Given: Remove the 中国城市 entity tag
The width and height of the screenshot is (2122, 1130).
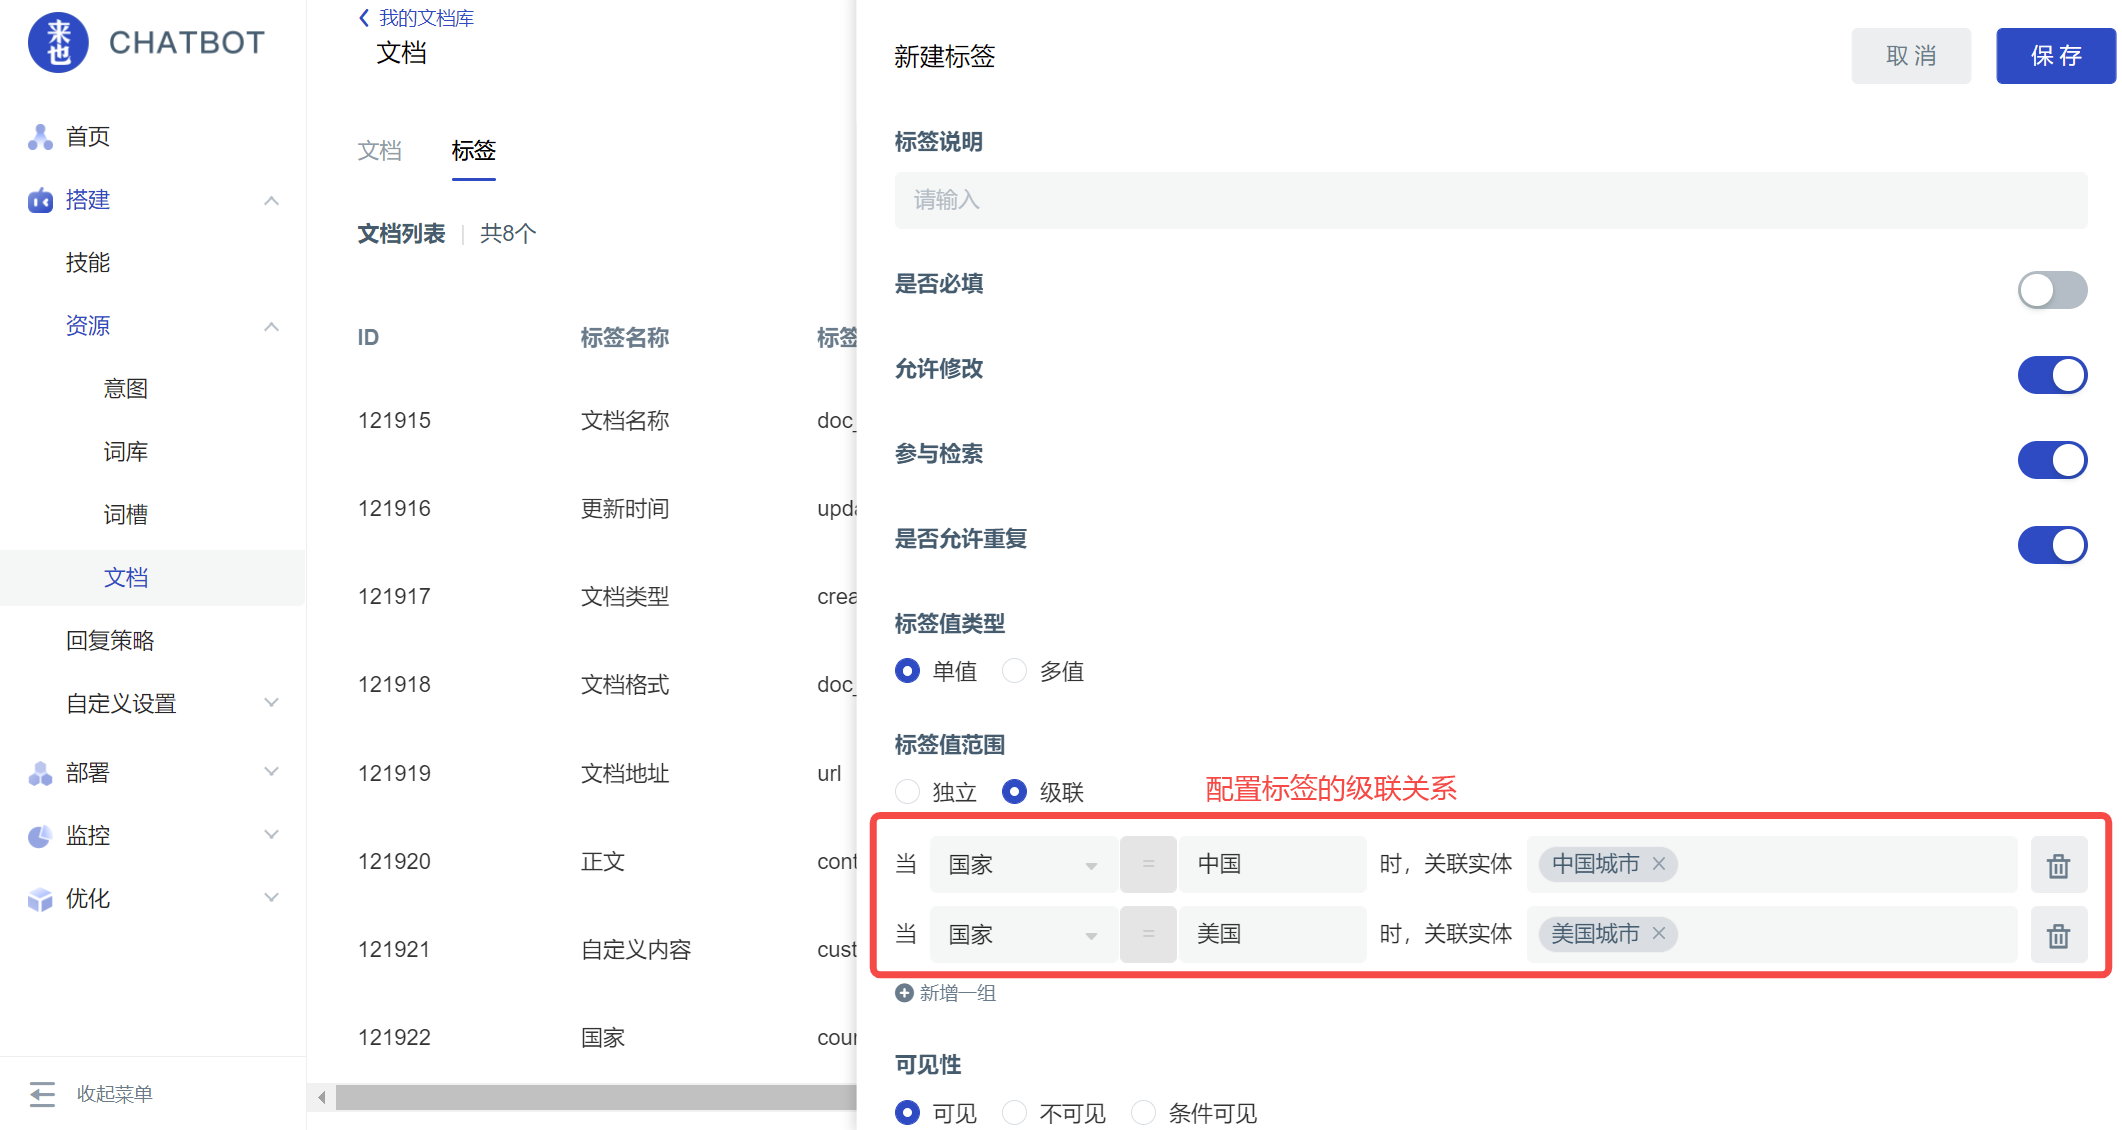Looking at the screenshot, I should [1659, 864].
